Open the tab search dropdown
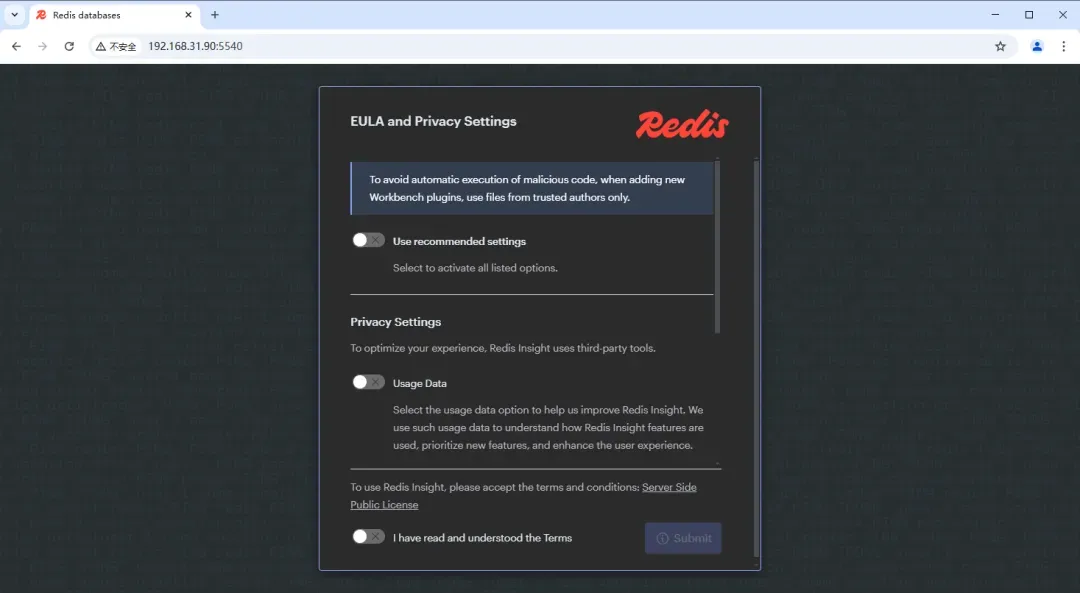This screenshot has height=593, width=1080. pos(14,14)
